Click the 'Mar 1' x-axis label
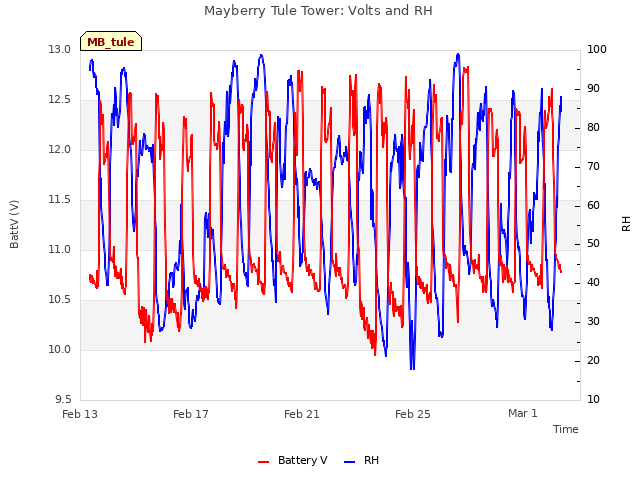This screenshot has width=640, height=480. click(523, 413)
